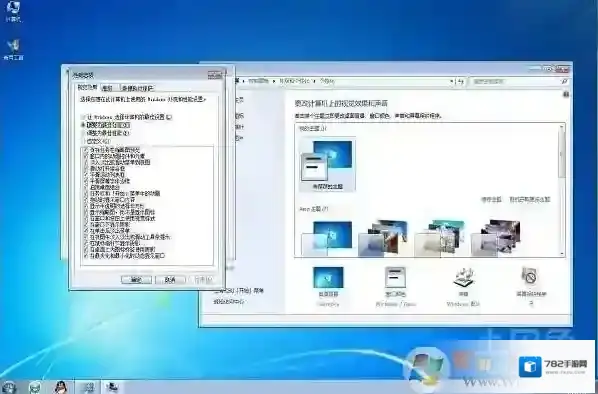Click second taskbar icon next to Start
The height and width of the screenshot is (394, 598).
[x=35, y=387]
